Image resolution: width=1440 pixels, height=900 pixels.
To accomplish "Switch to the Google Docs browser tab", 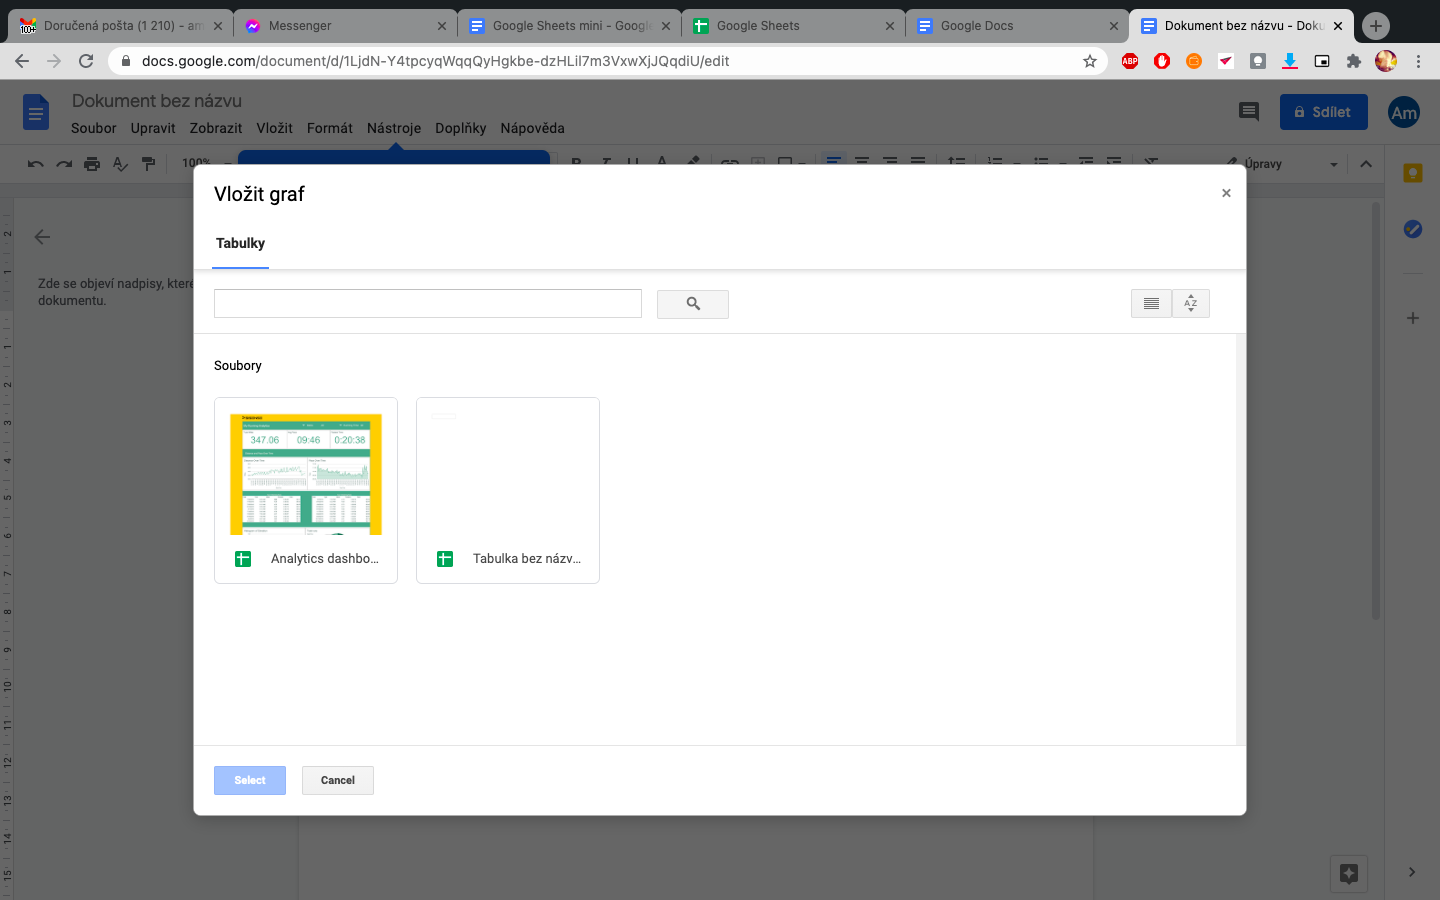I will [x=1018, y=26].
